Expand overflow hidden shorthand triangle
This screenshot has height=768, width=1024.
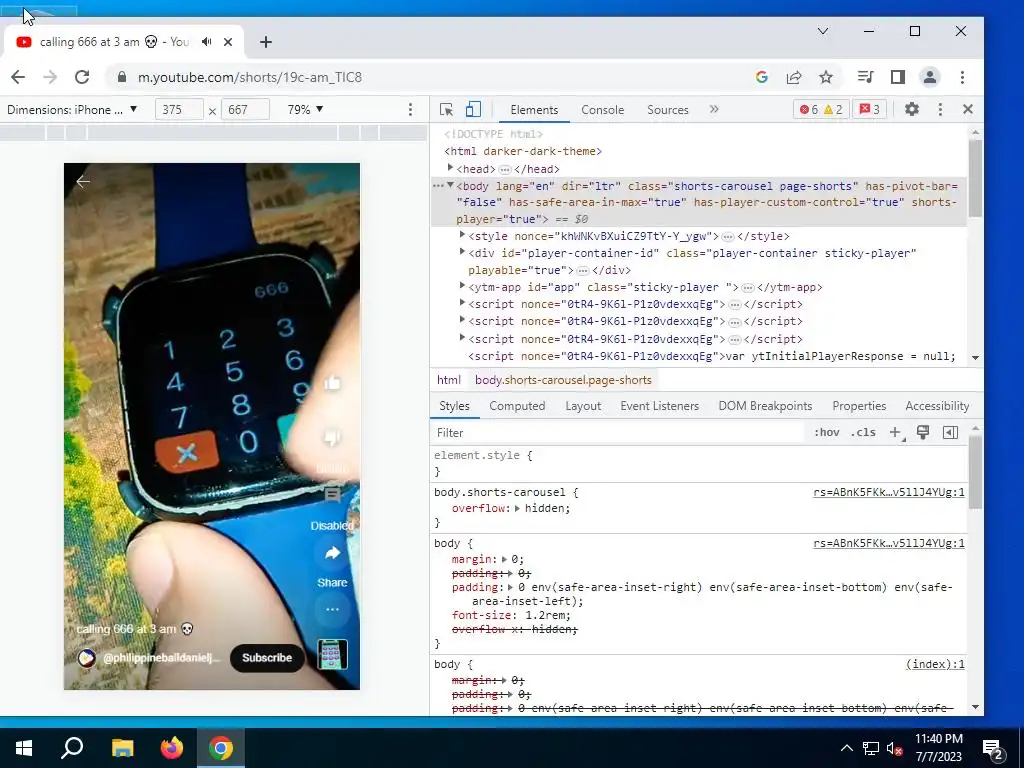click(517, 508)
